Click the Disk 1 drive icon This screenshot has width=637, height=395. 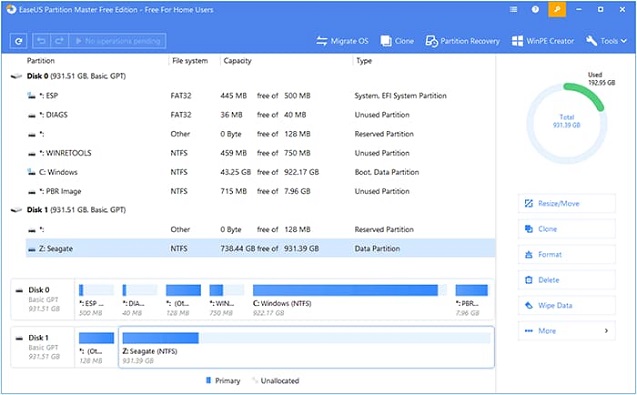pyautogui.click(x=16, y=210)
